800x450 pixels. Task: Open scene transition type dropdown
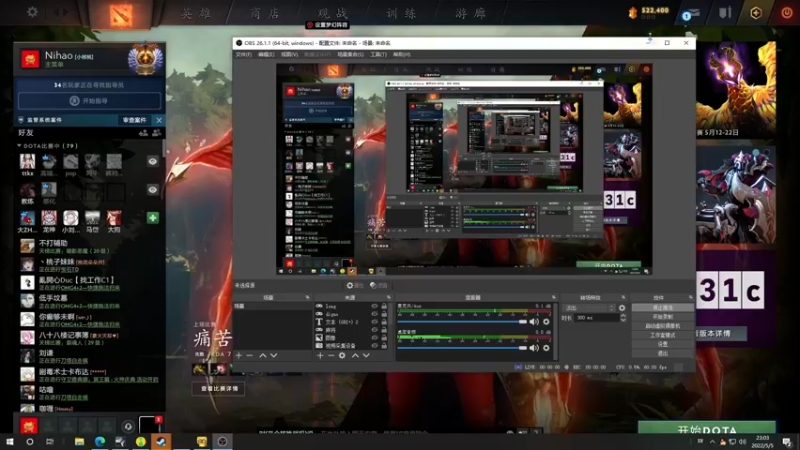click(x=589, y=308)
